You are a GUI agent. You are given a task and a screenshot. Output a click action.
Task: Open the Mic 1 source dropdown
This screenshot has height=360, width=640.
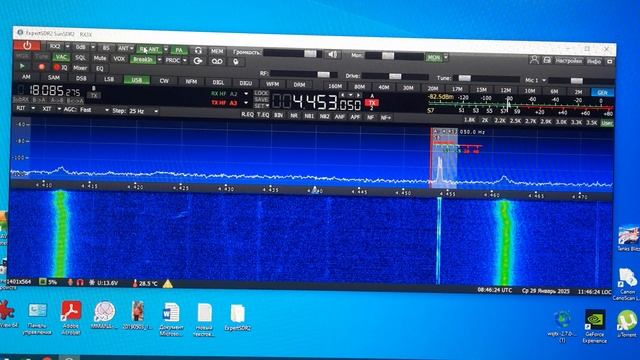(x=536, y=80)
